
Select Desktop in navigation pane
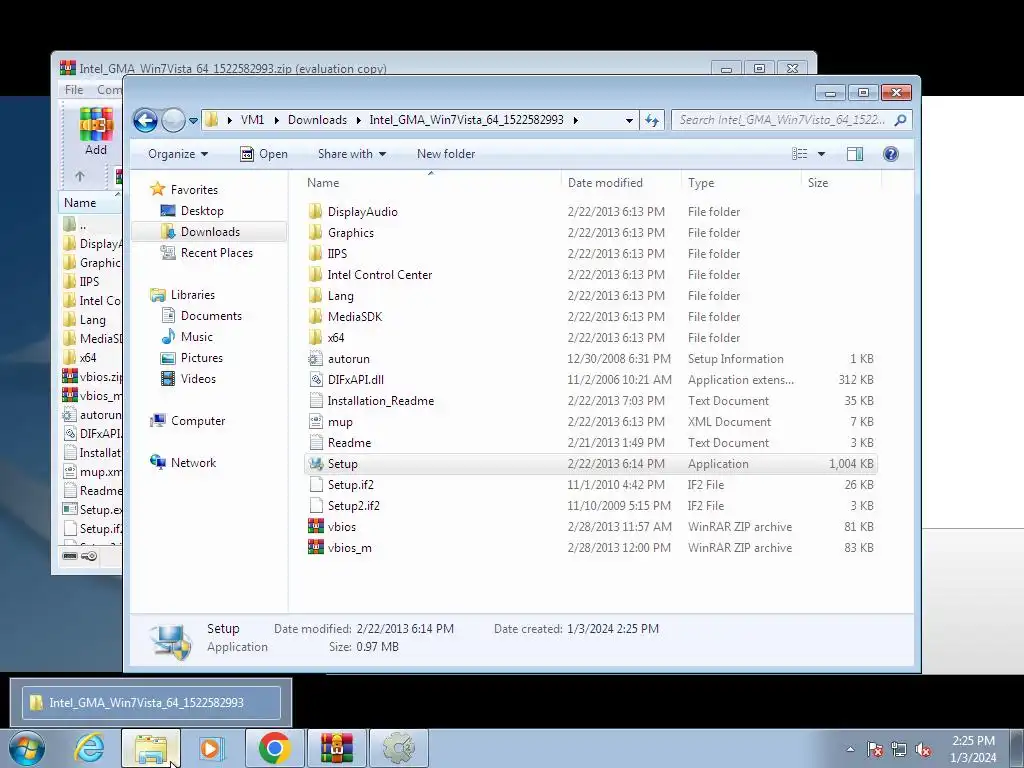coord(202,211)
